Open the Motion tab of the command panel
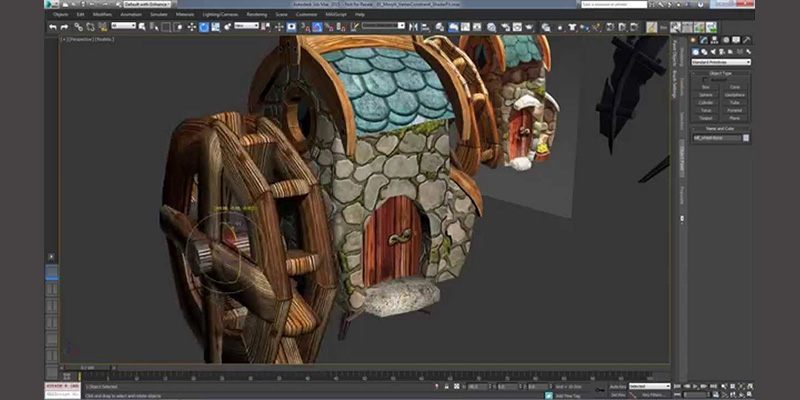Image resolution: width=800 pixels, height=400 pixels. 726,40
